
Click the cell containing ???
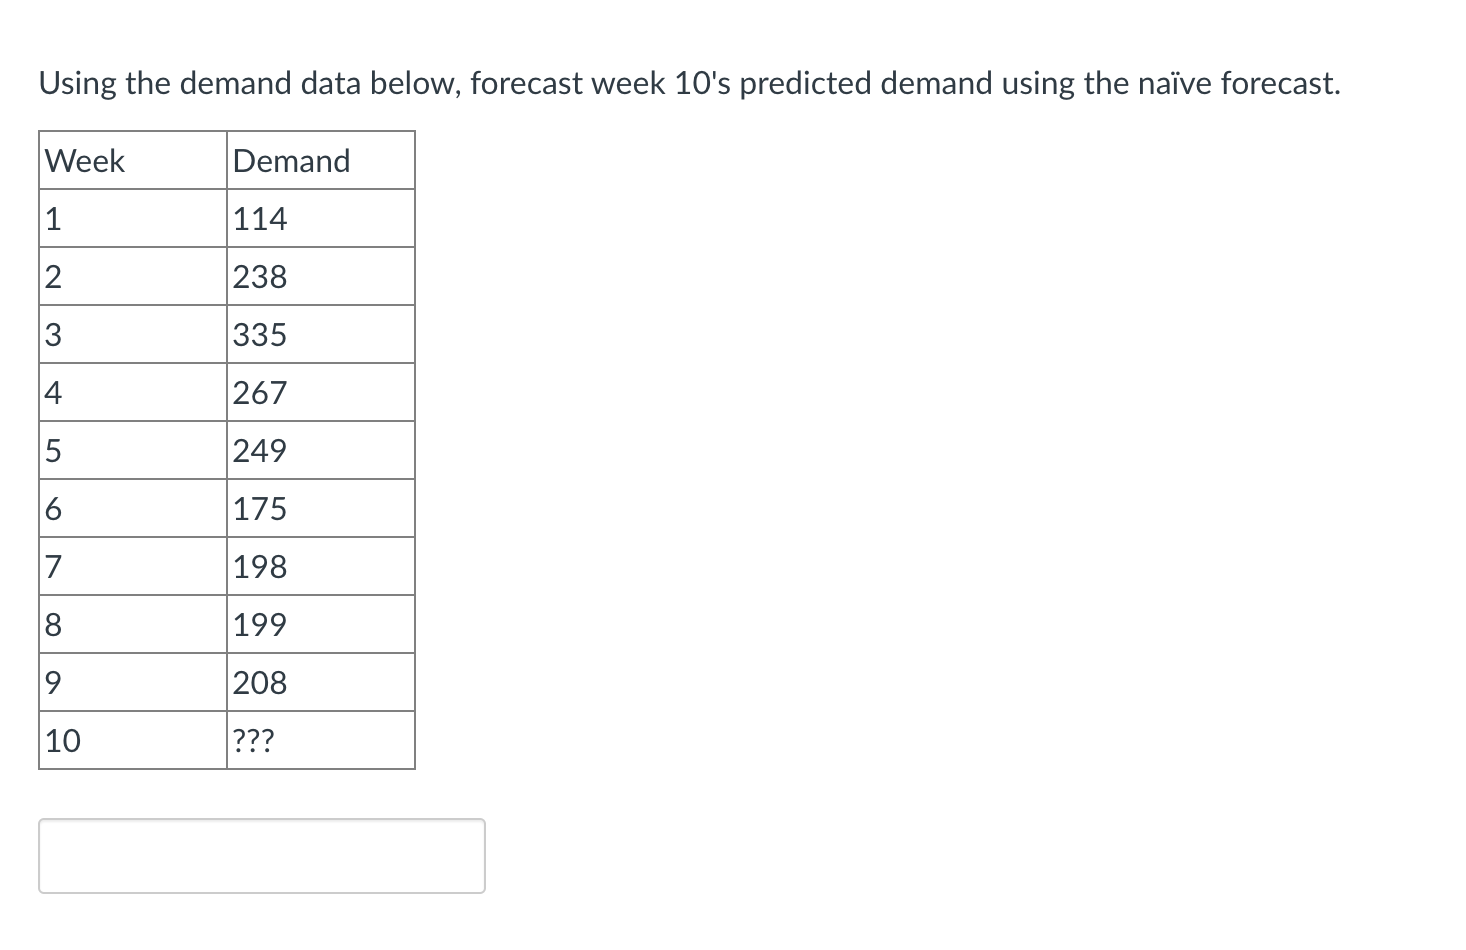point(320,740)
